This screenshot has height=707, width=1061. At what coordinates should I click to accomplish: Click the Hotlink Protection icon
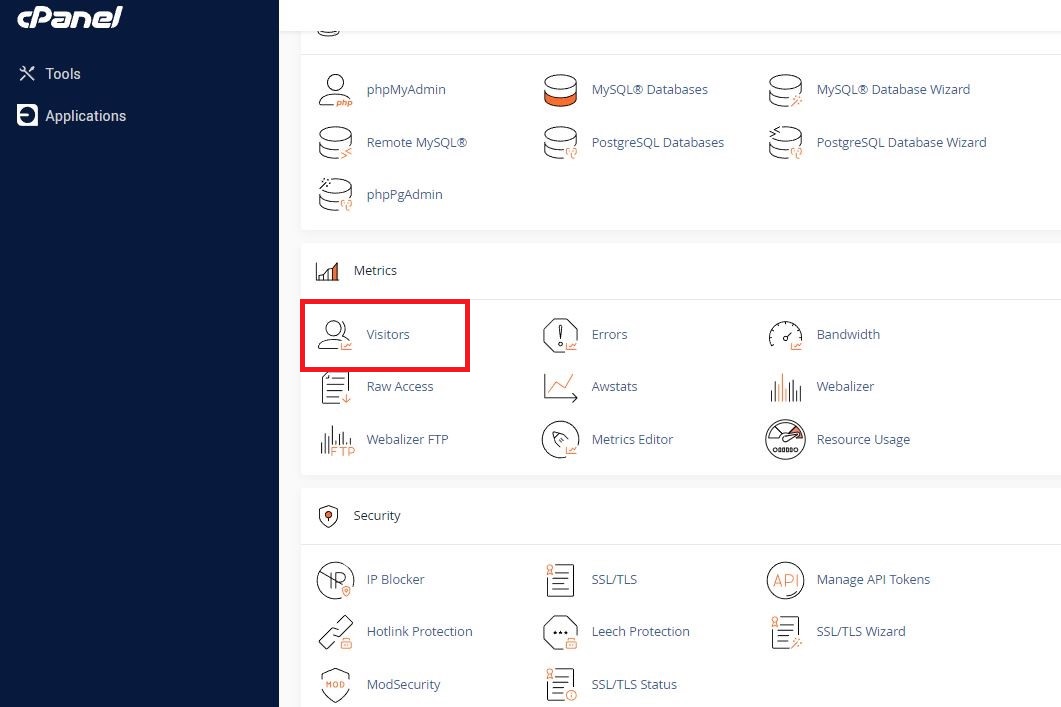point(336,632)
